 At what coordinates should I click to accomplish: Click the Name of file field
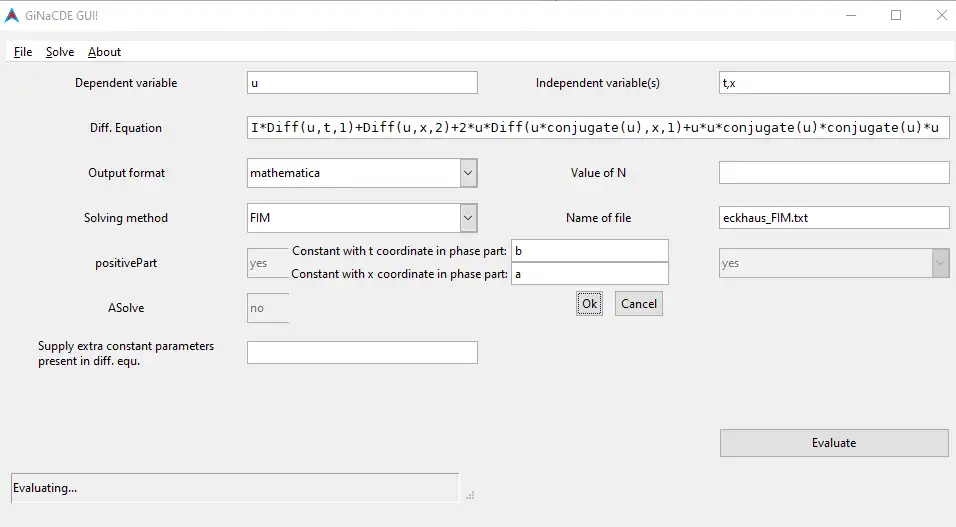[x=834, y=218]
